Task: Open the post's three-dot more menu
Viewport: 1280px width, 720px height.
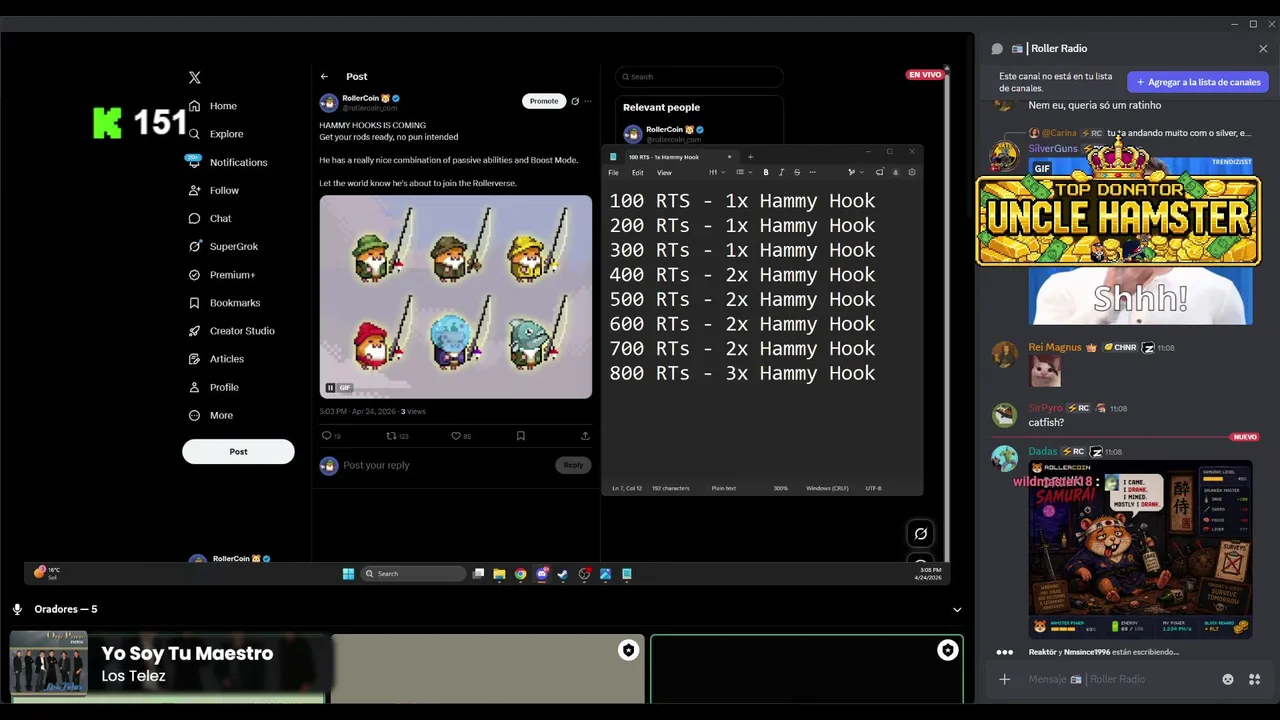Action: 588,101
